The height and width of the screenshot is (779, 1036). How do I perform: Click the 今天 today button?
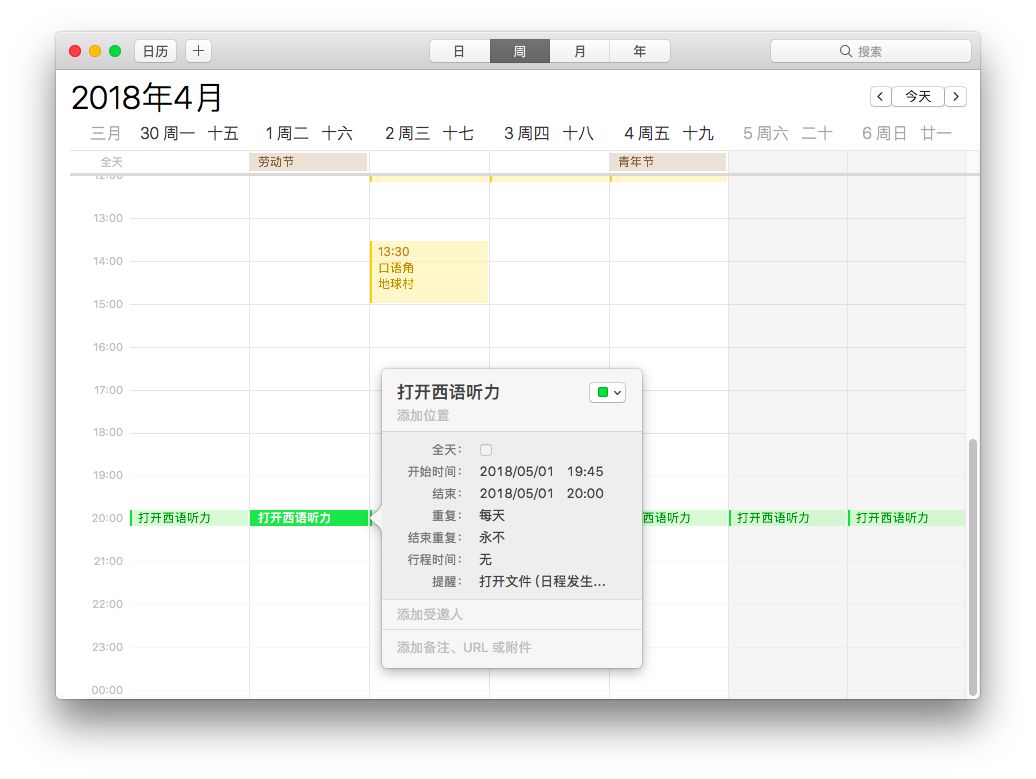pyautogui.click(x=918, y=96)
